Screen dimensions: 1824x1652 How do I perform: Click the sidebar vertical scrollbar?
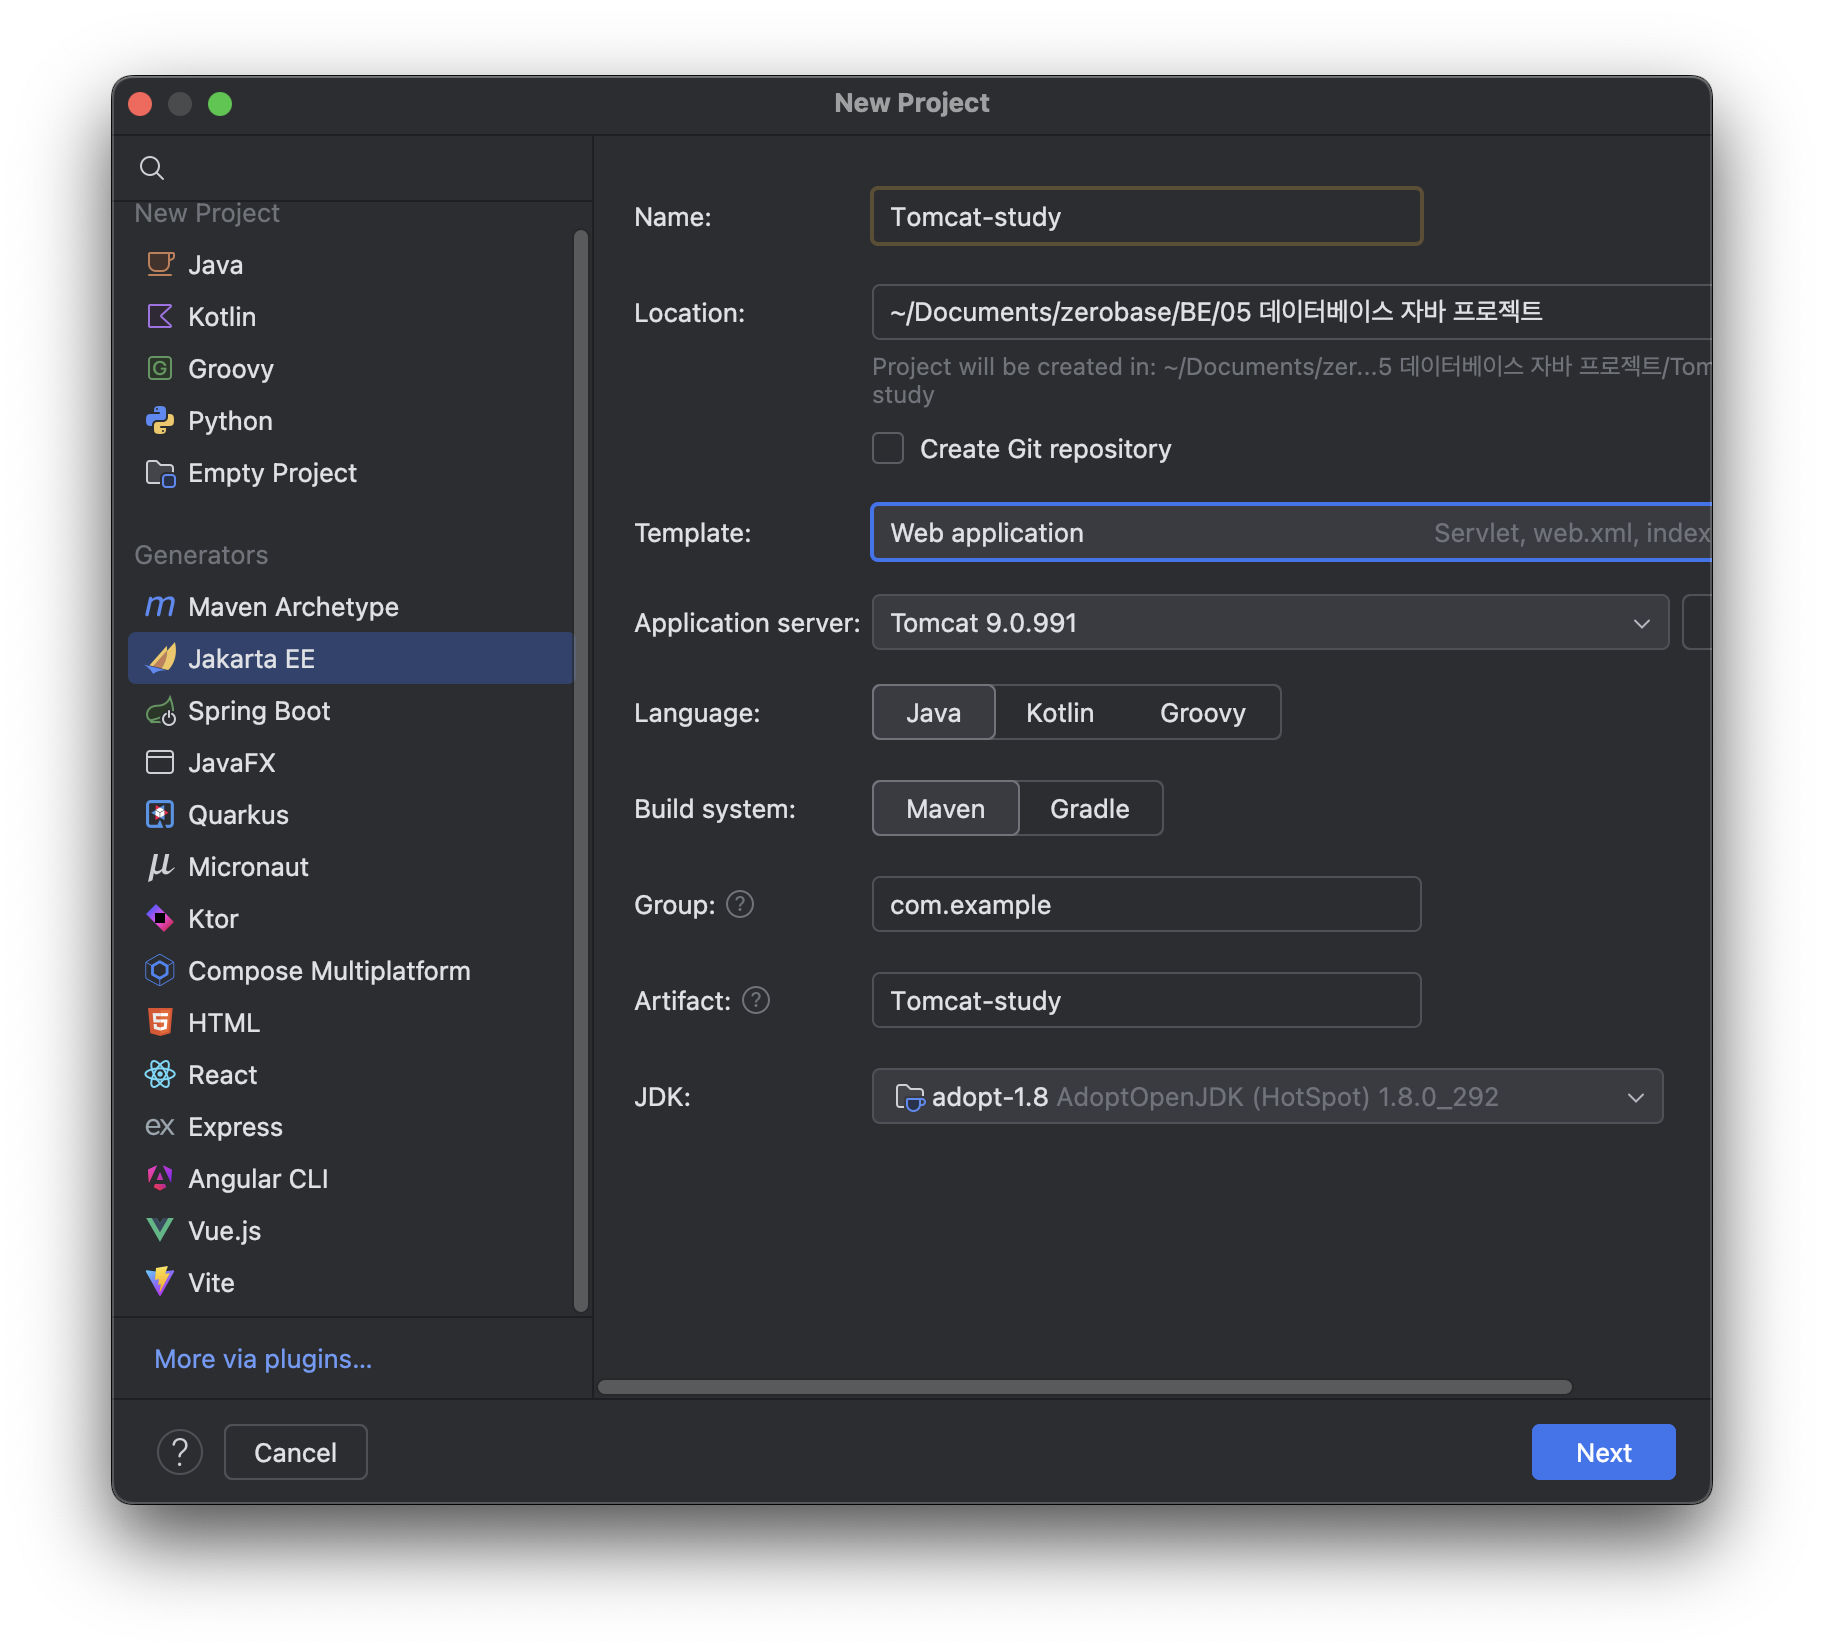tap(581, 770)
